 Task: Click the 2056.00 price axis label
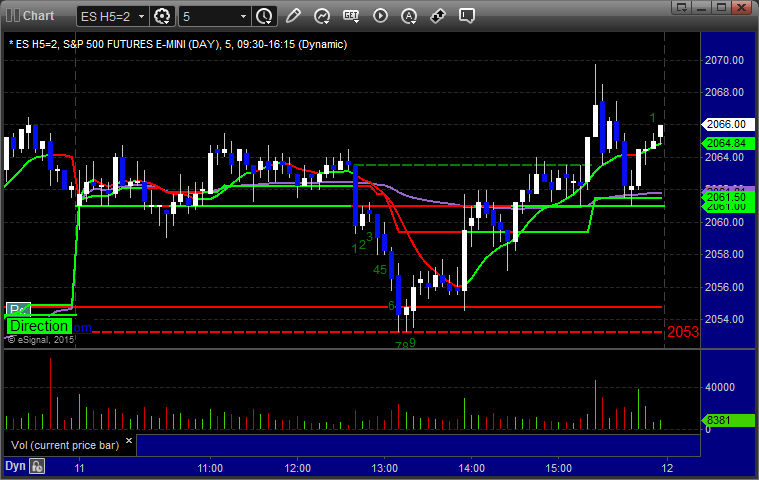(x=724, y=287)
